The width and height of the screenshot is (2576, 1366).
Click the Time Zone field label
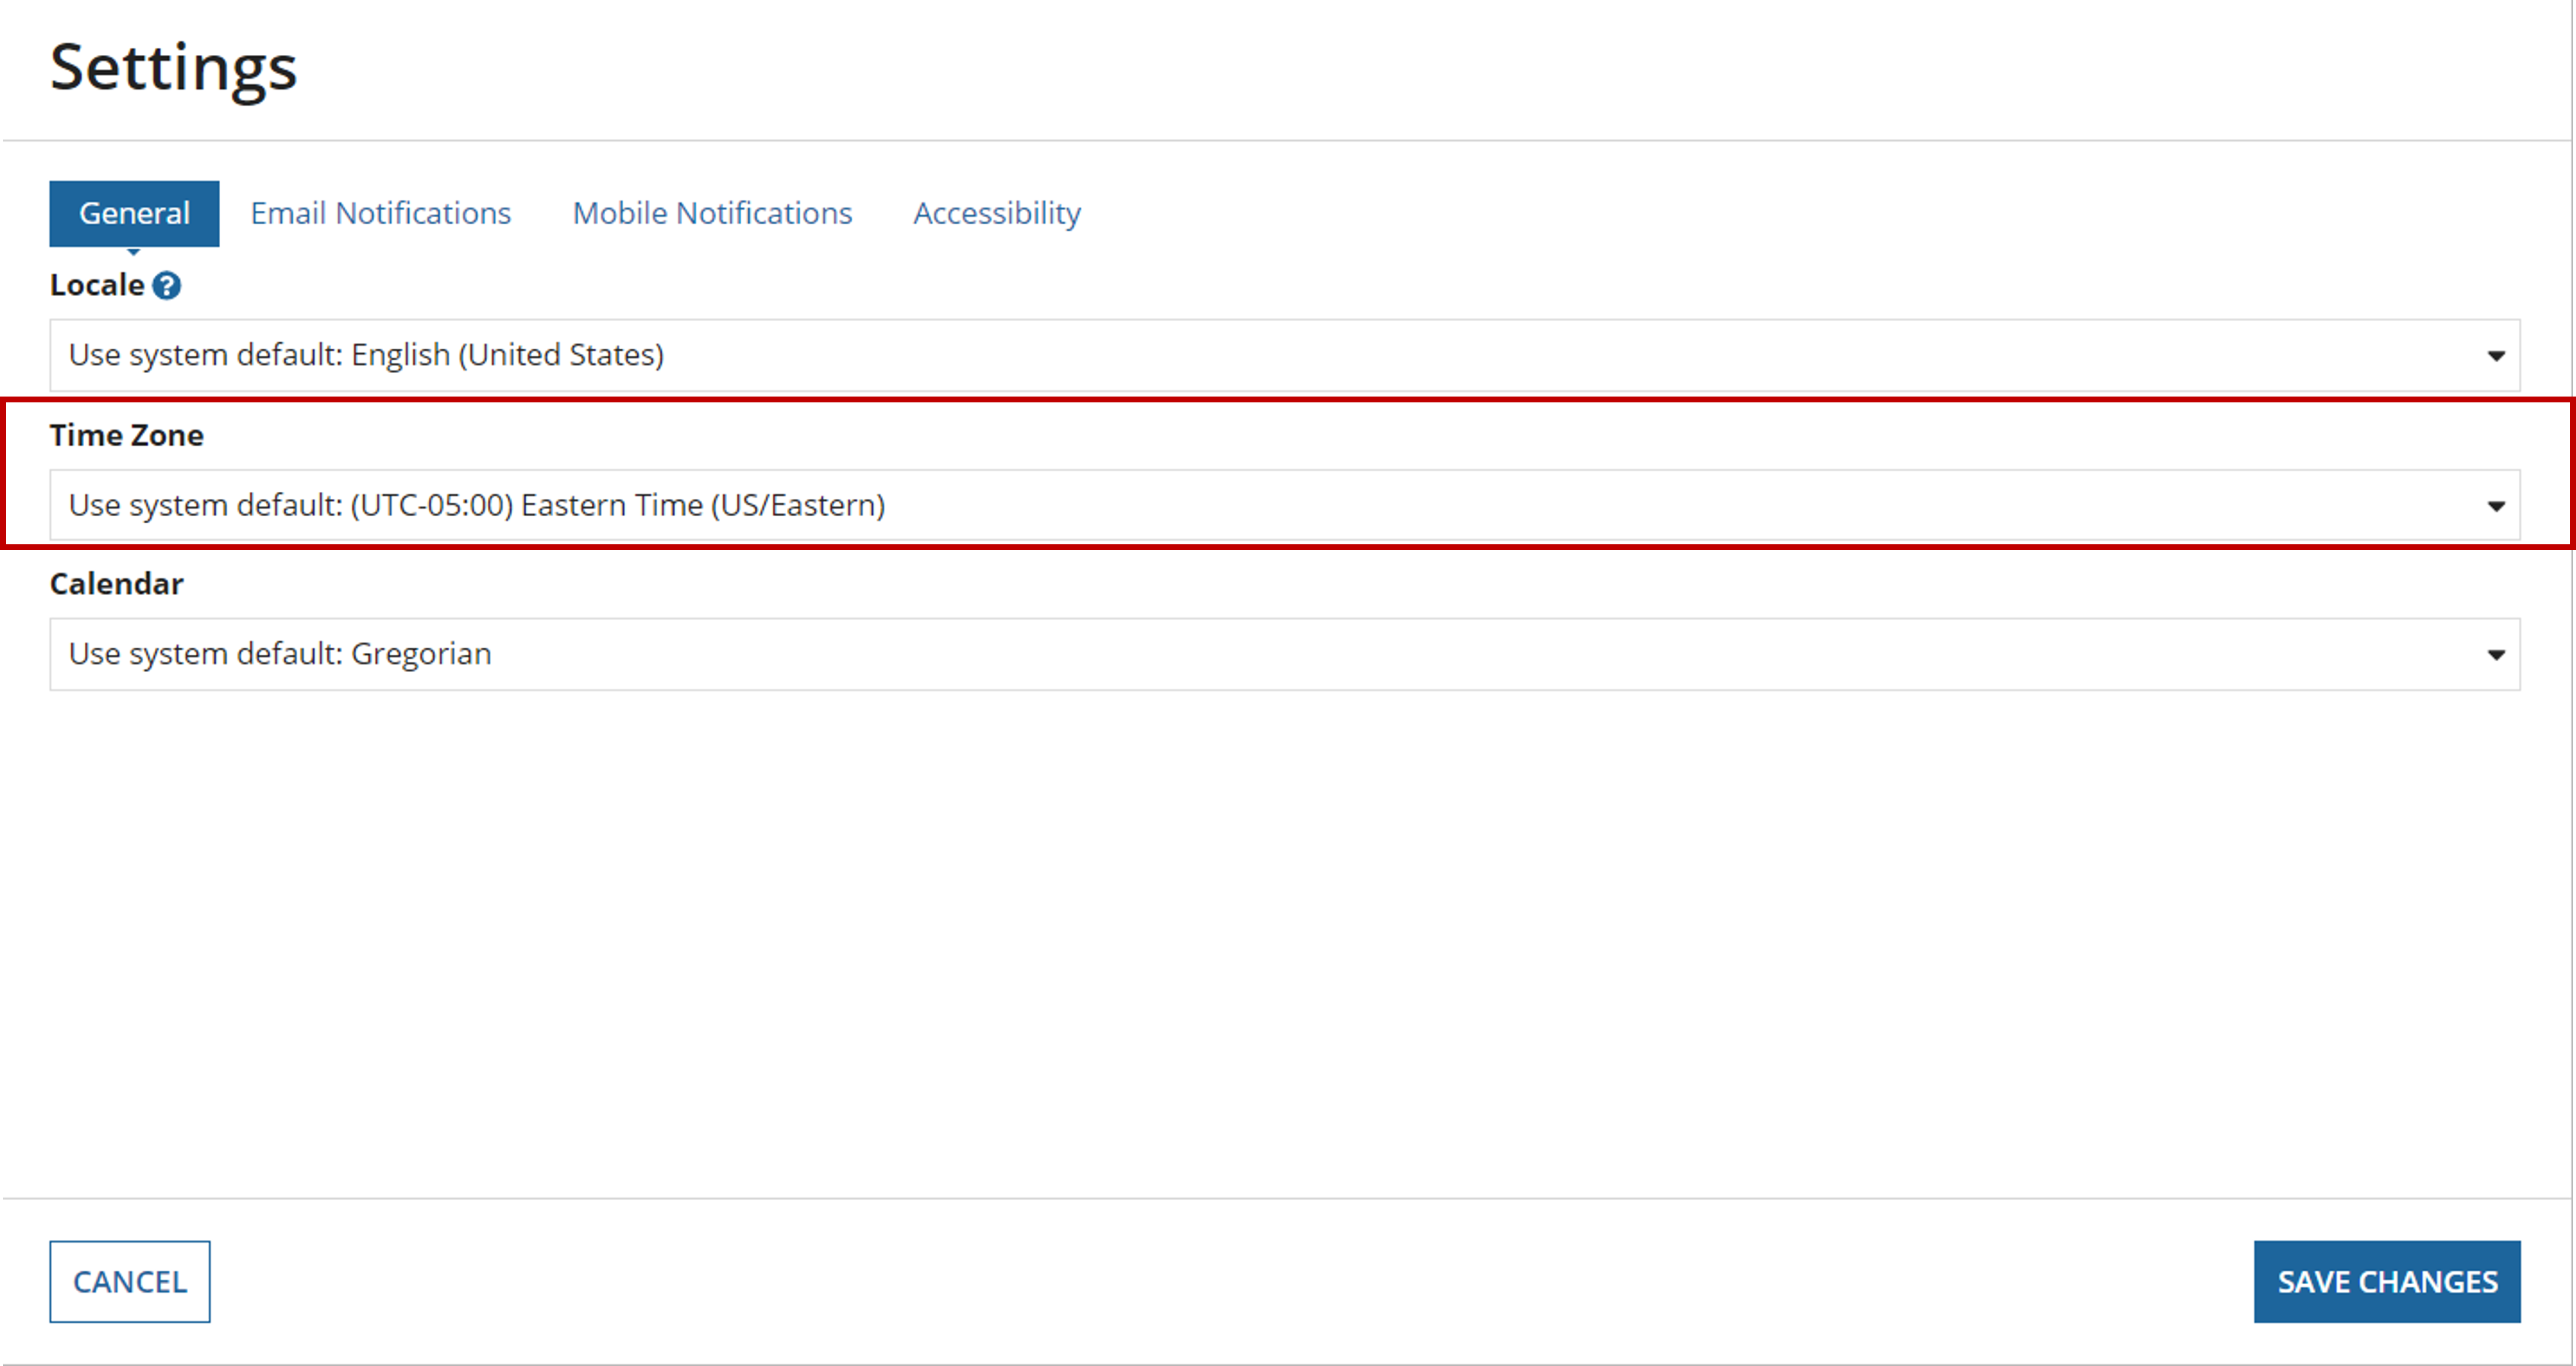(127, 435)
